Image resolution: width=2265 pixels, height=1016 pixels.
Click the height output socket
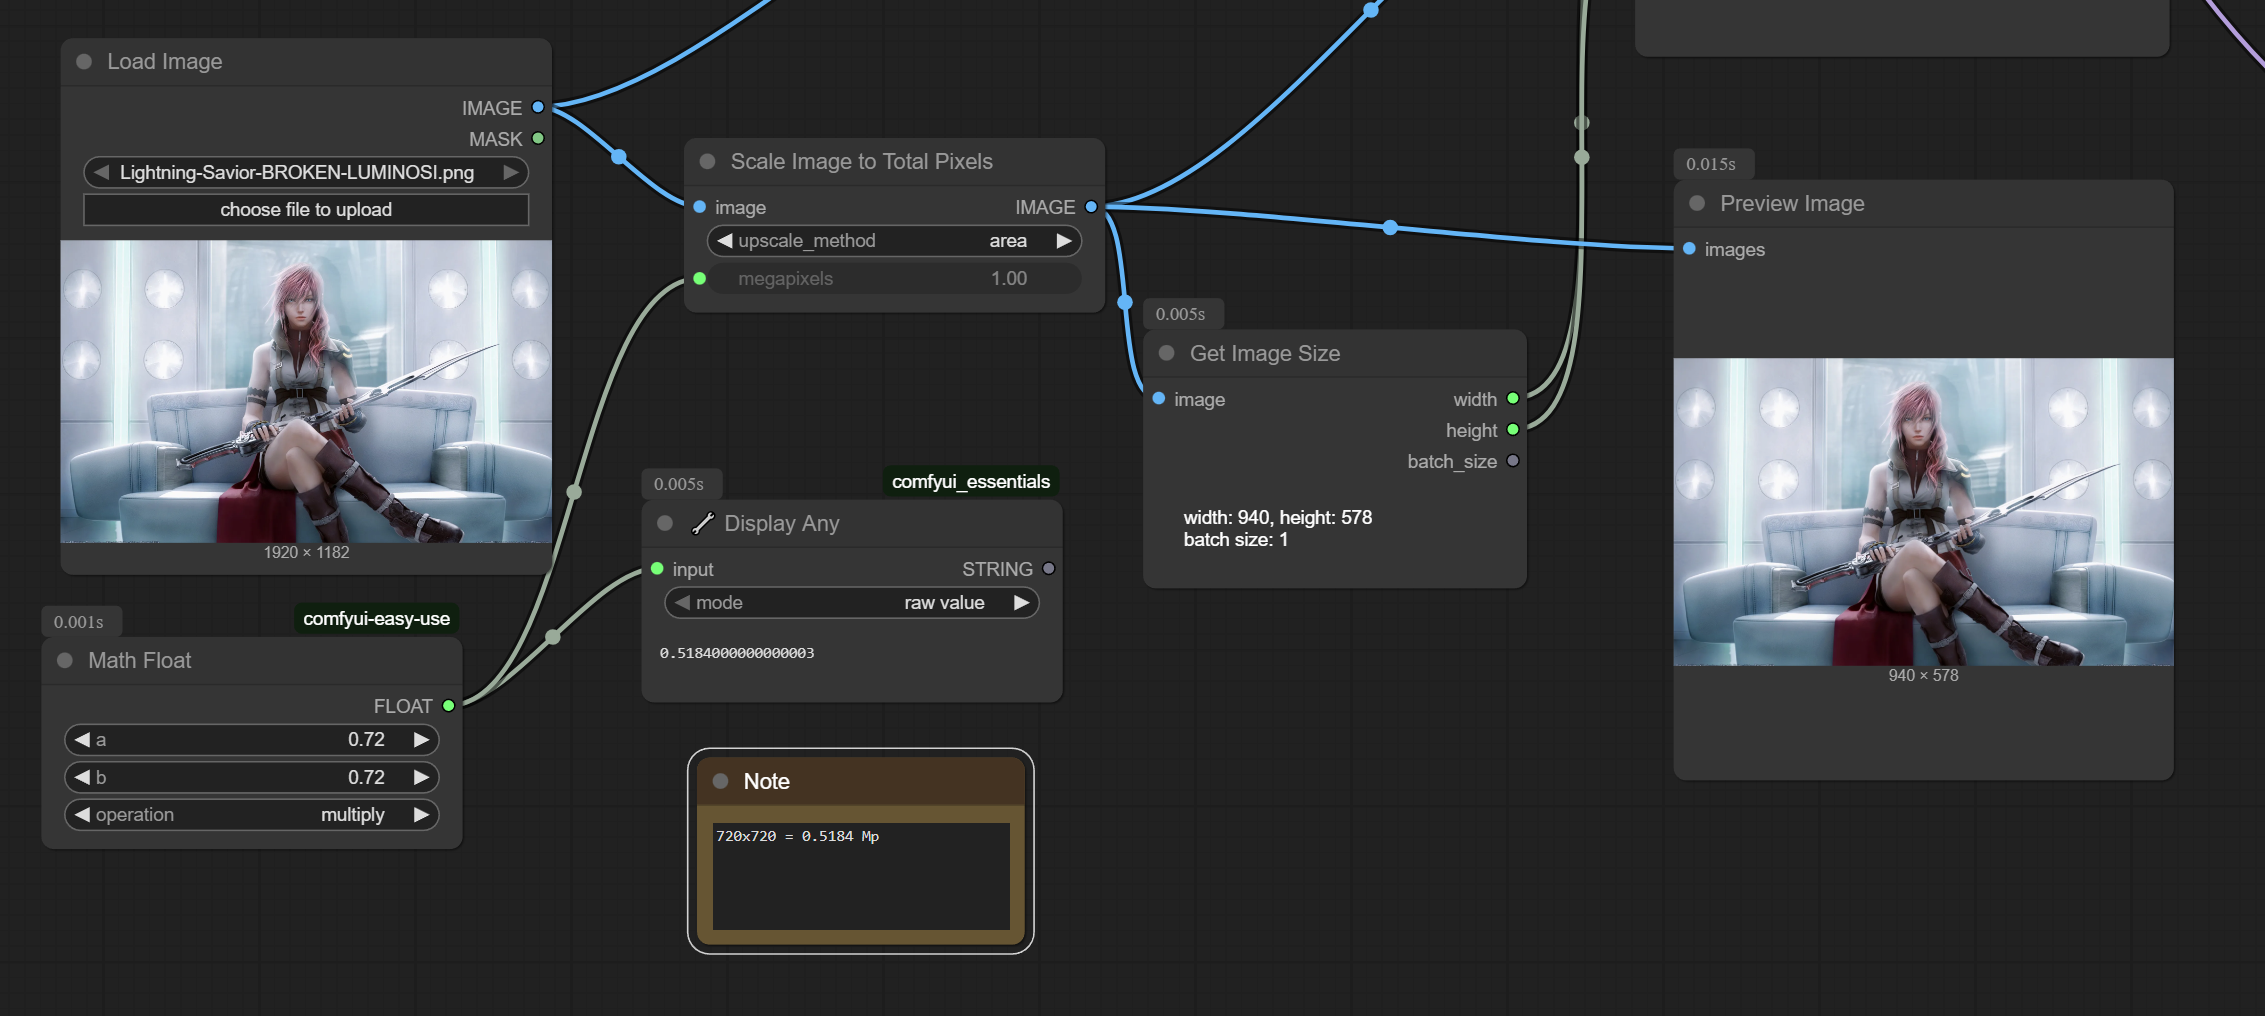coord(1513,430)
